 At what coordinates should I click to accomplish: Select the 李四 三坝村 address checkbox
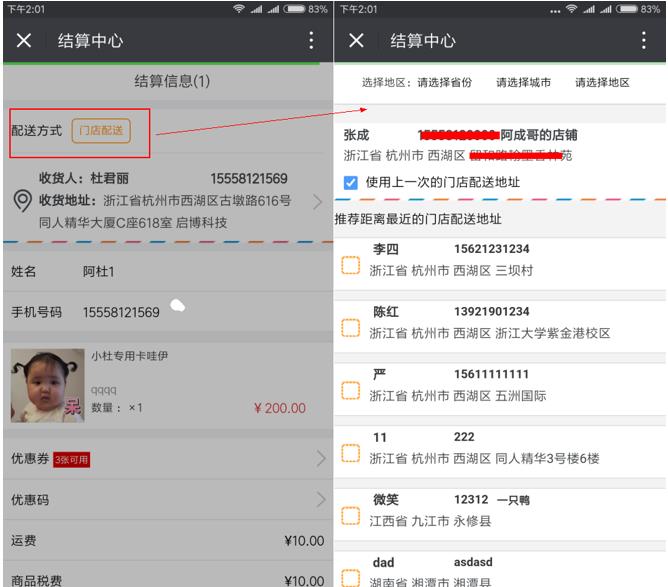point(350,265)
